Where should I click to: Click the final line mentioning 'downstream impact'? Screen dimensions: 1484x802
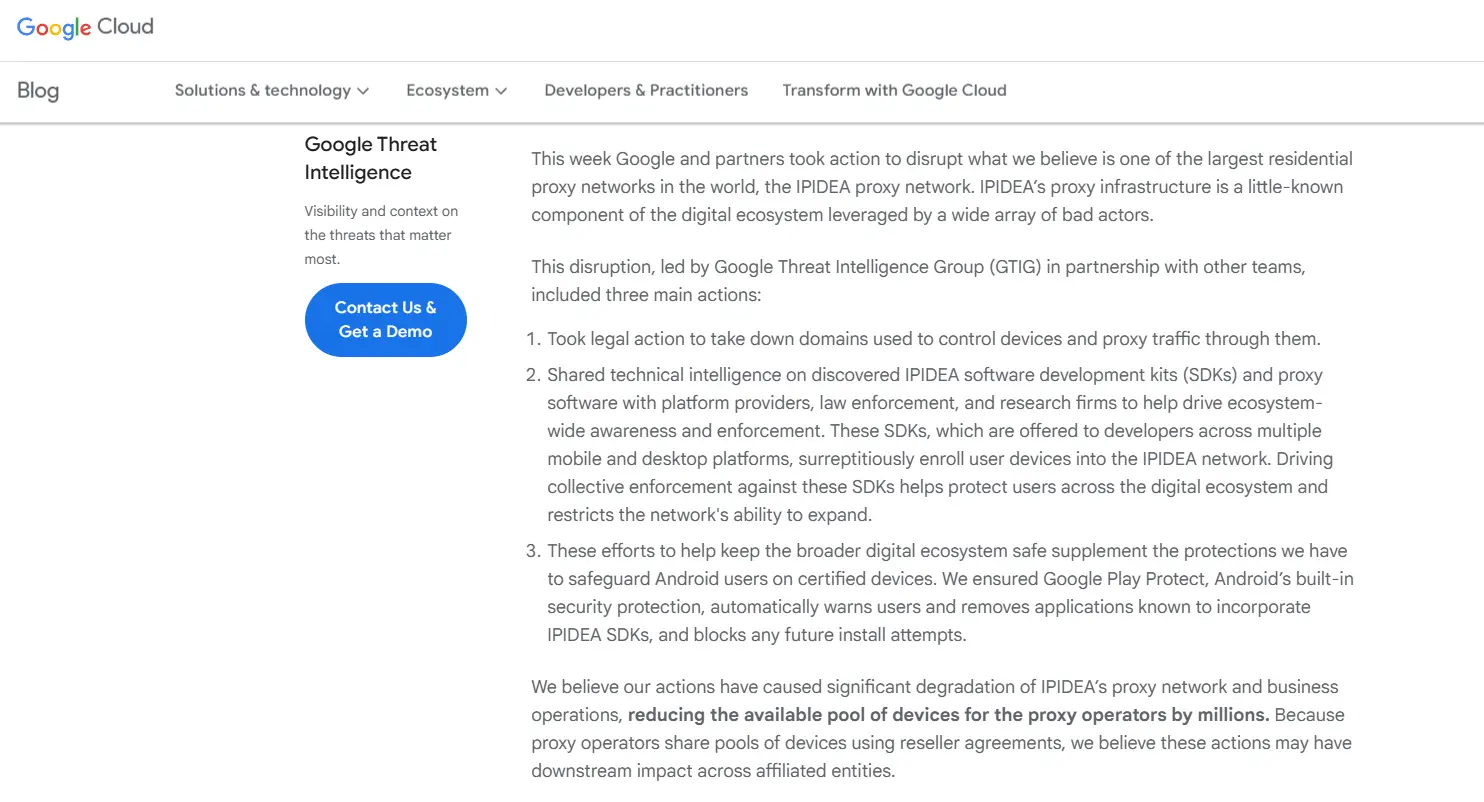click(712, 771)
